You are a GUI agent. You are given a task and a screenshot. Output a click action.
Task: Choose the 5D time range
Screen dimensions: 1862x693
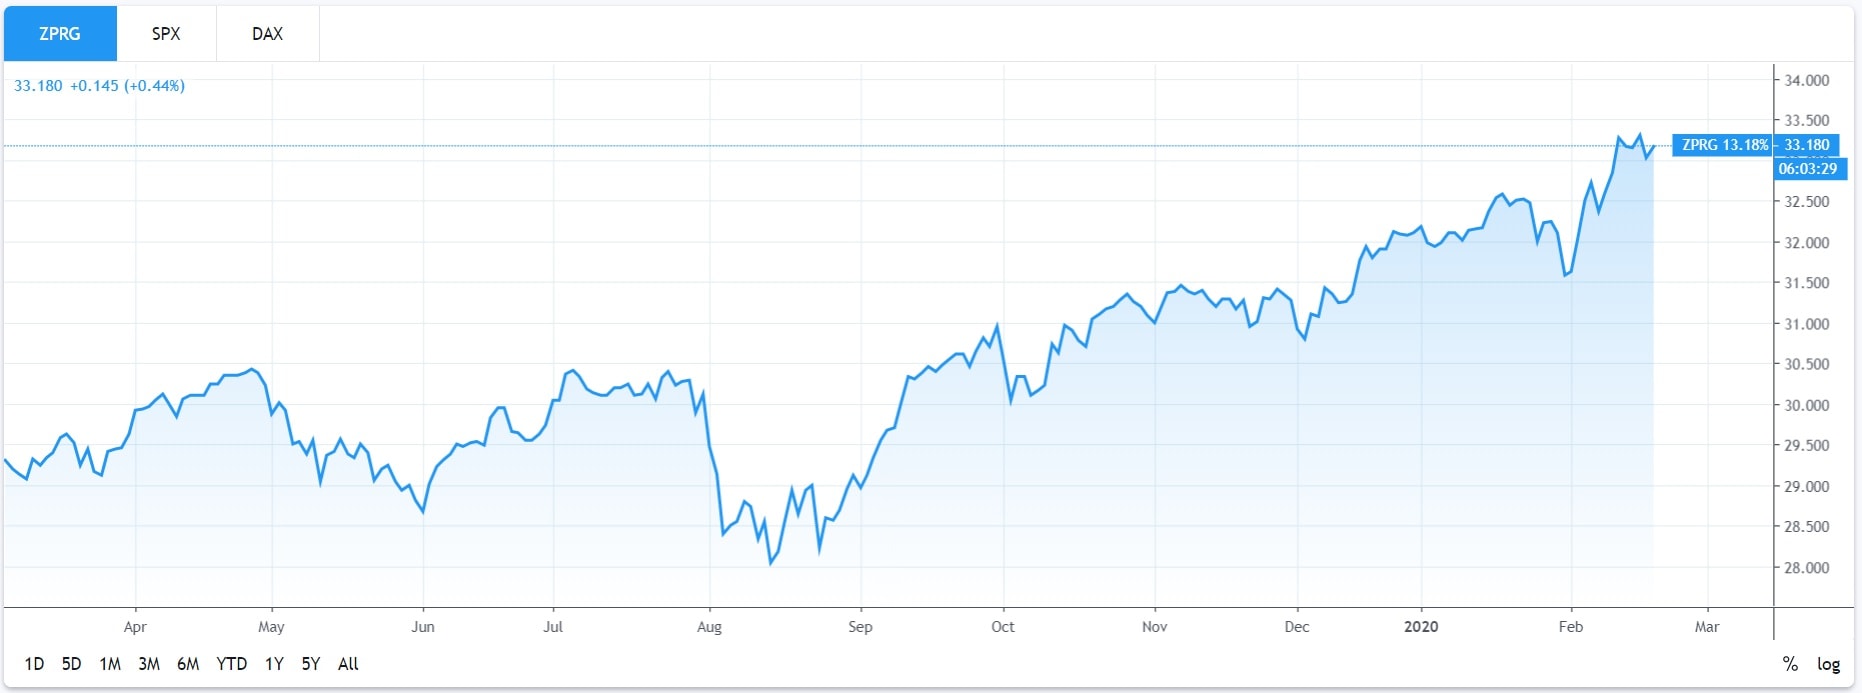click(71, 664)
